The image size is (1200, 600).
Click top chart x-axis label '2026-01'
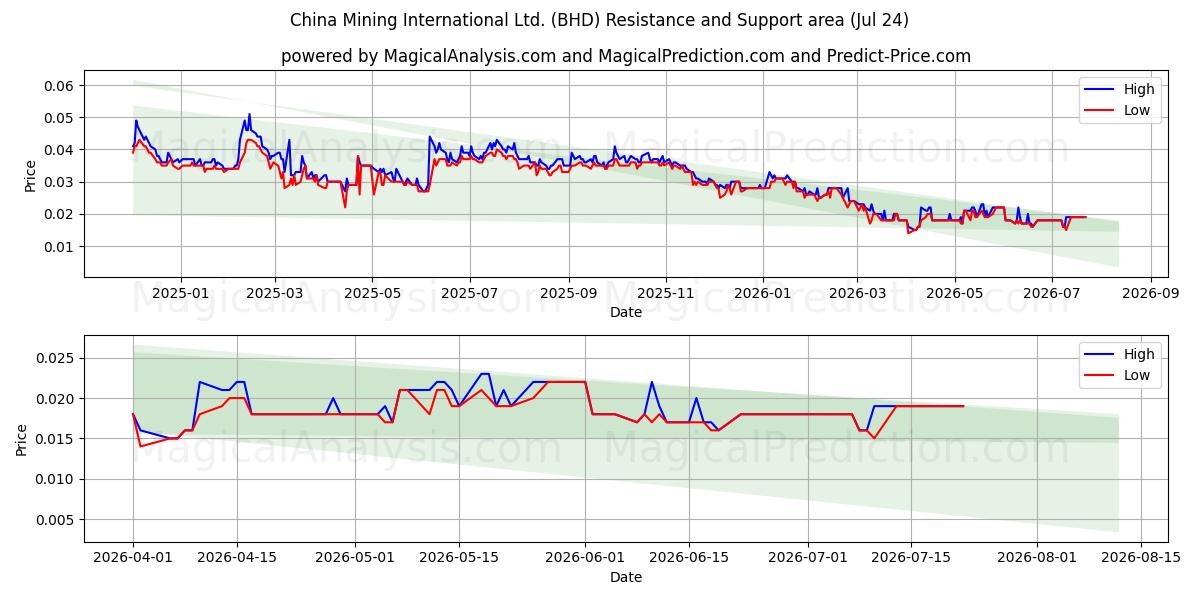(763, 294)
